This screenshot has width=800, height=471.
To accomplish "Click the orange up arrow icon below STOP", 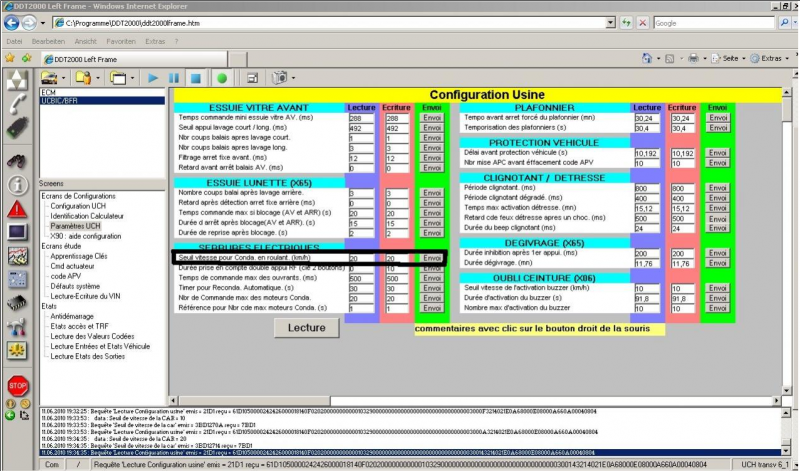I will [x=10, y=404].
